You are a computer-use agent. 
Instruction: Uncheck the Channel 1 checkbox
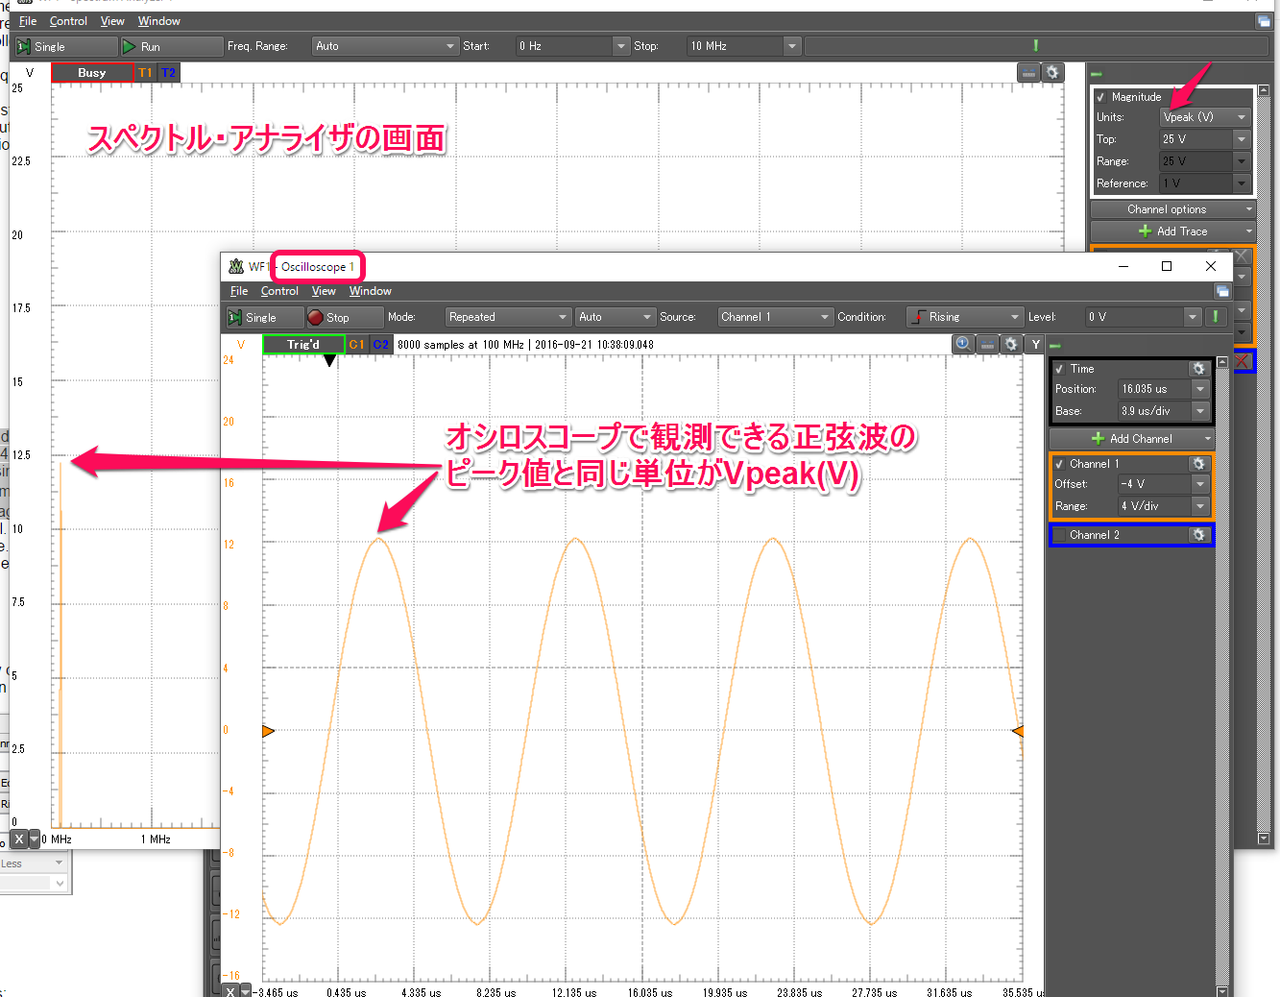pos(1060,464)
